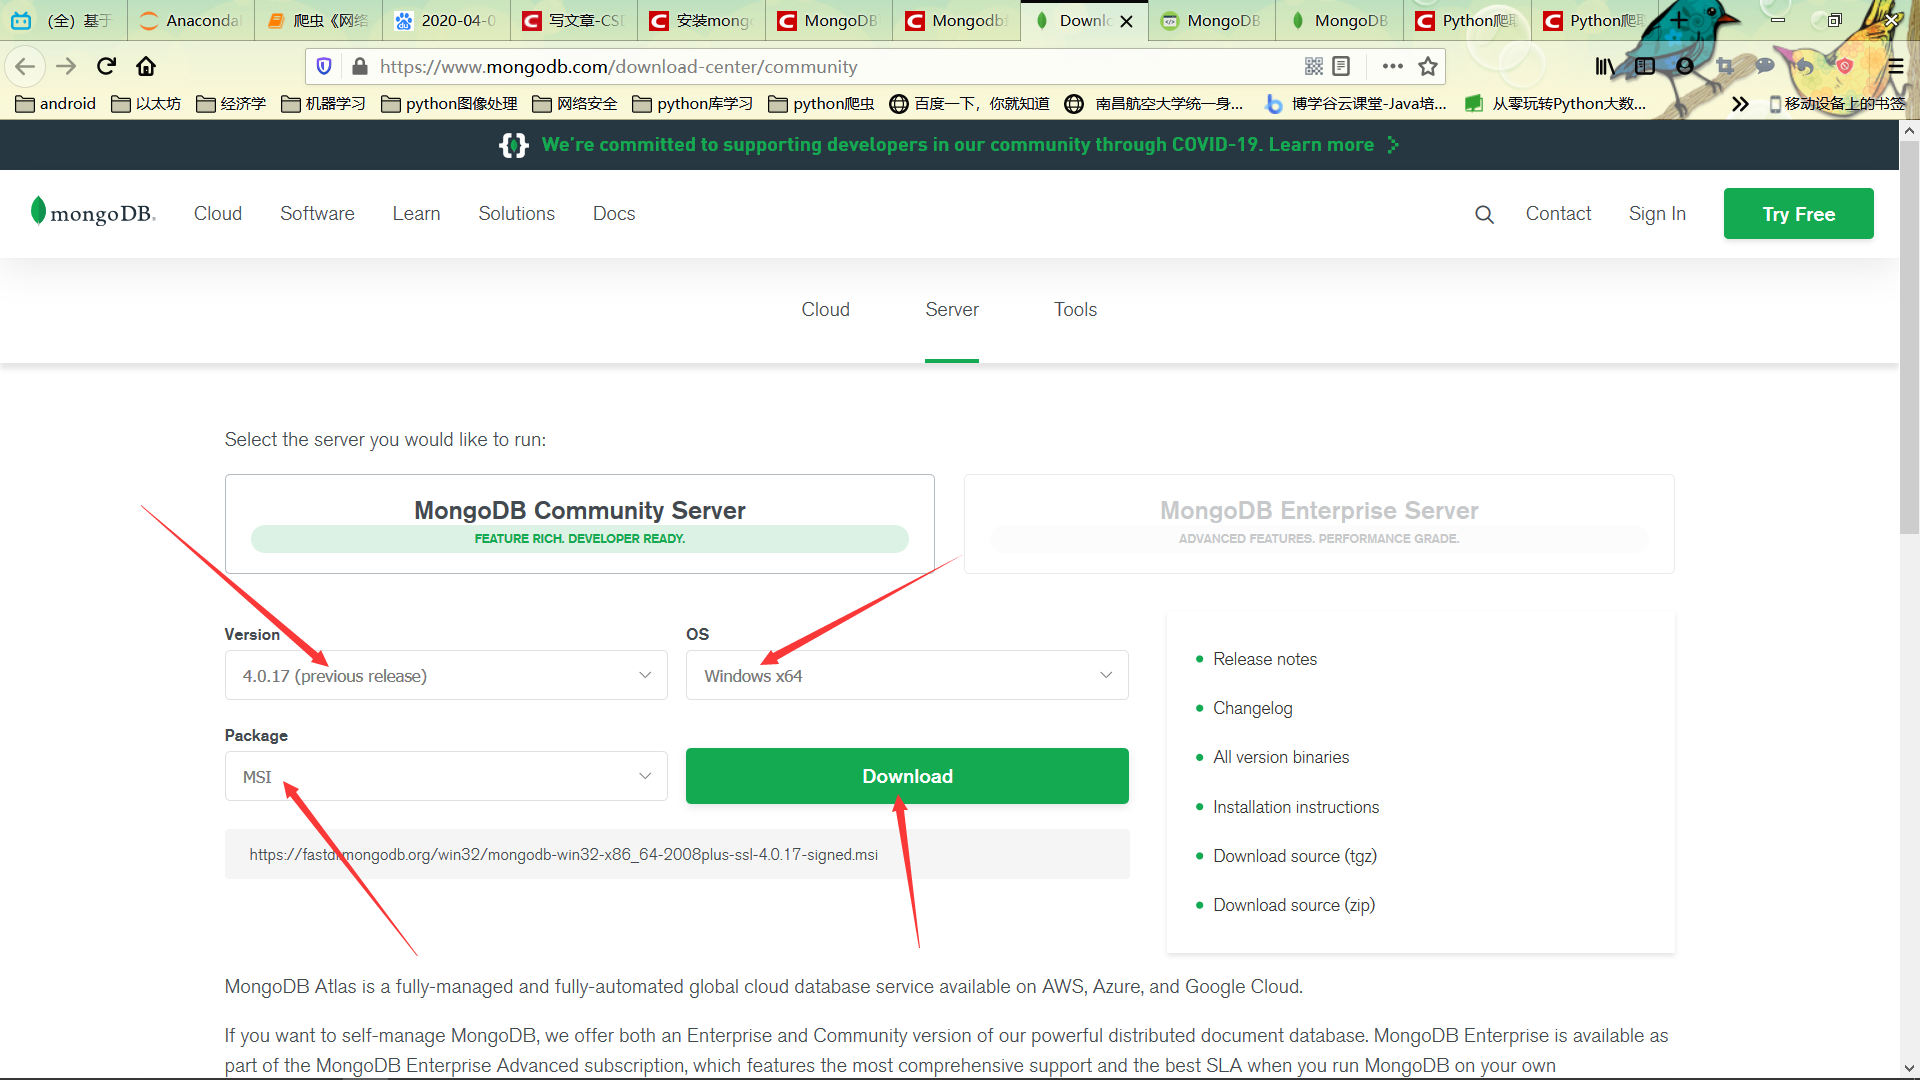Open the Software menu in site navigation
Viewport: 1920px width, 1080px height.
tap(317, 214)
